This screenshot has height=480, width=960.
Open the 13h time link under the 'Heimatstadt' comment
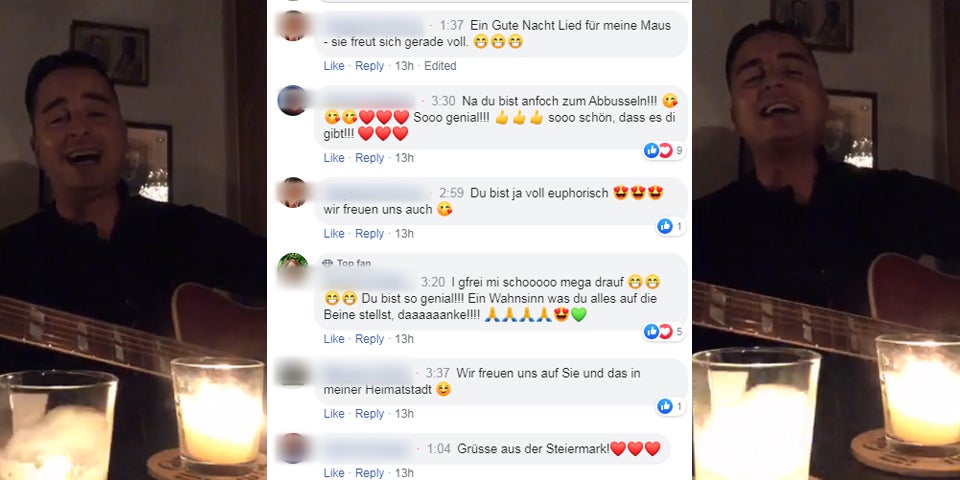pos(404,414)
